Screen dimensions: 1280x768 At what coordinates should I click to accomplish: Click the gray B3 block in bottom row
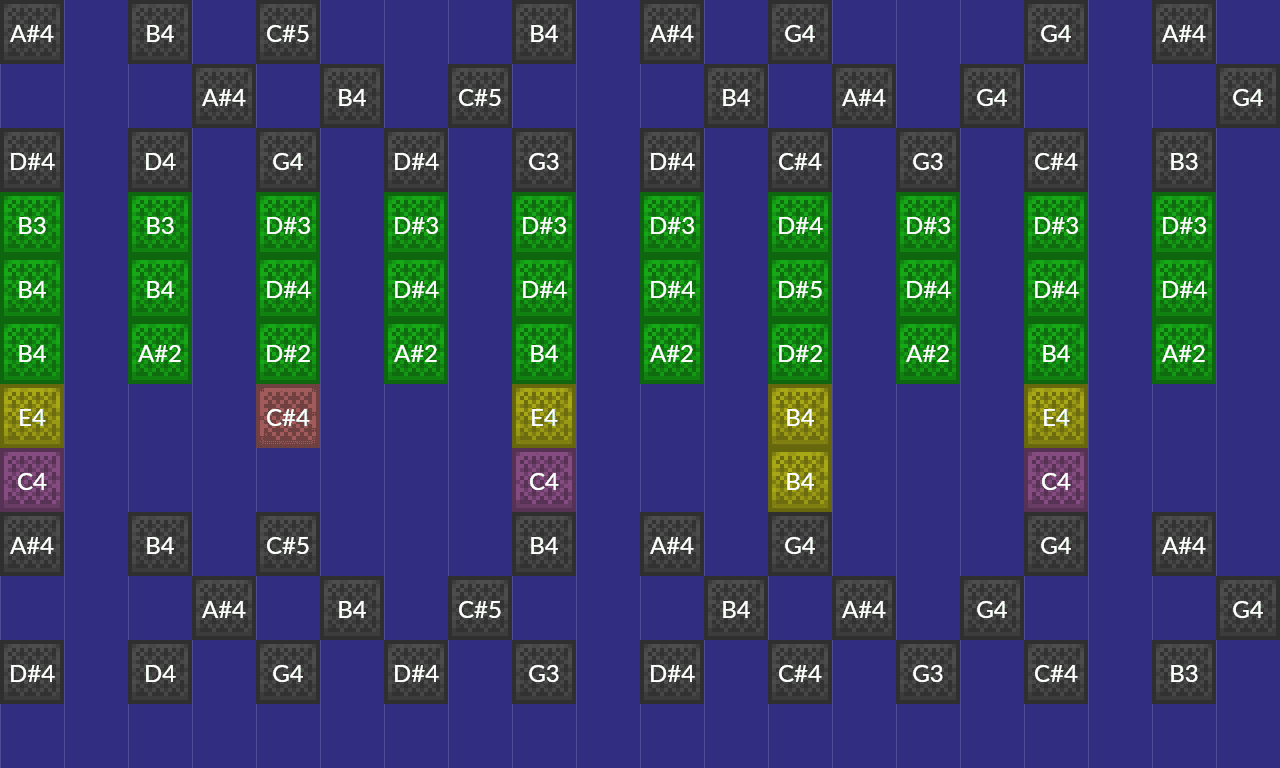coord(1184,673)
